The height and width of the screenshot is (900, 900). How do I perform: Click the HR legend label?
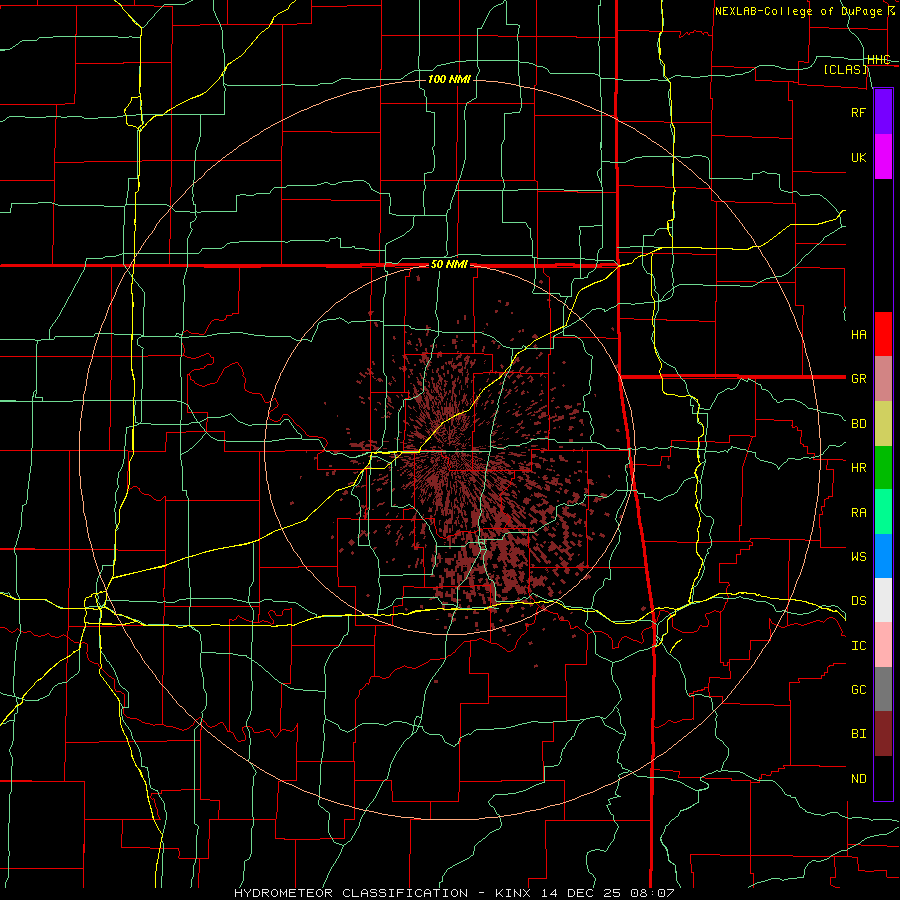point(858,468)
